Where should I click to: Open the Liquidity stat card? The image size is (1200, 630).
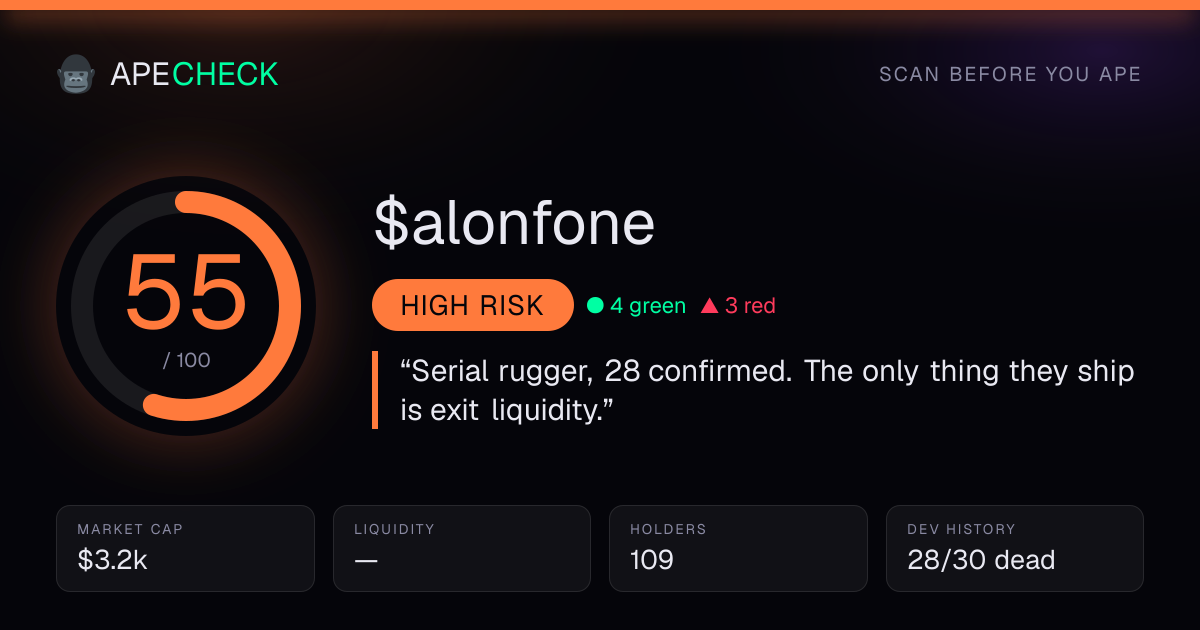click(462, 548)
